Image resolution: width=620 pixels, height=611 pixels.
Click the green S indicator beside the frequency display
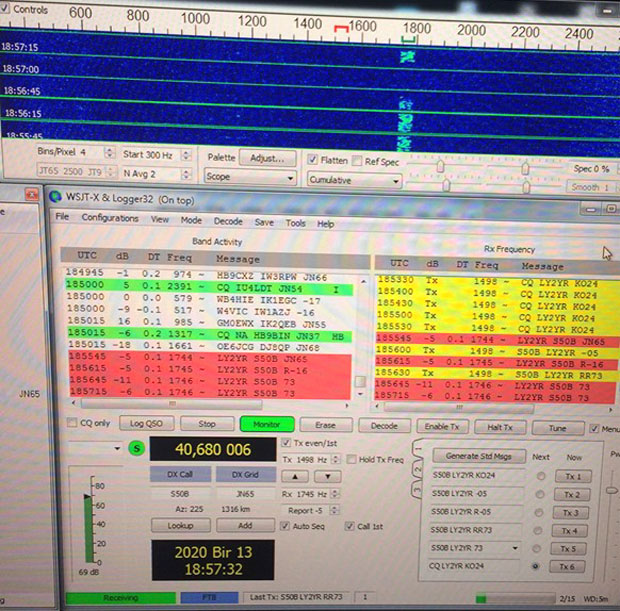tap(136, 448)
